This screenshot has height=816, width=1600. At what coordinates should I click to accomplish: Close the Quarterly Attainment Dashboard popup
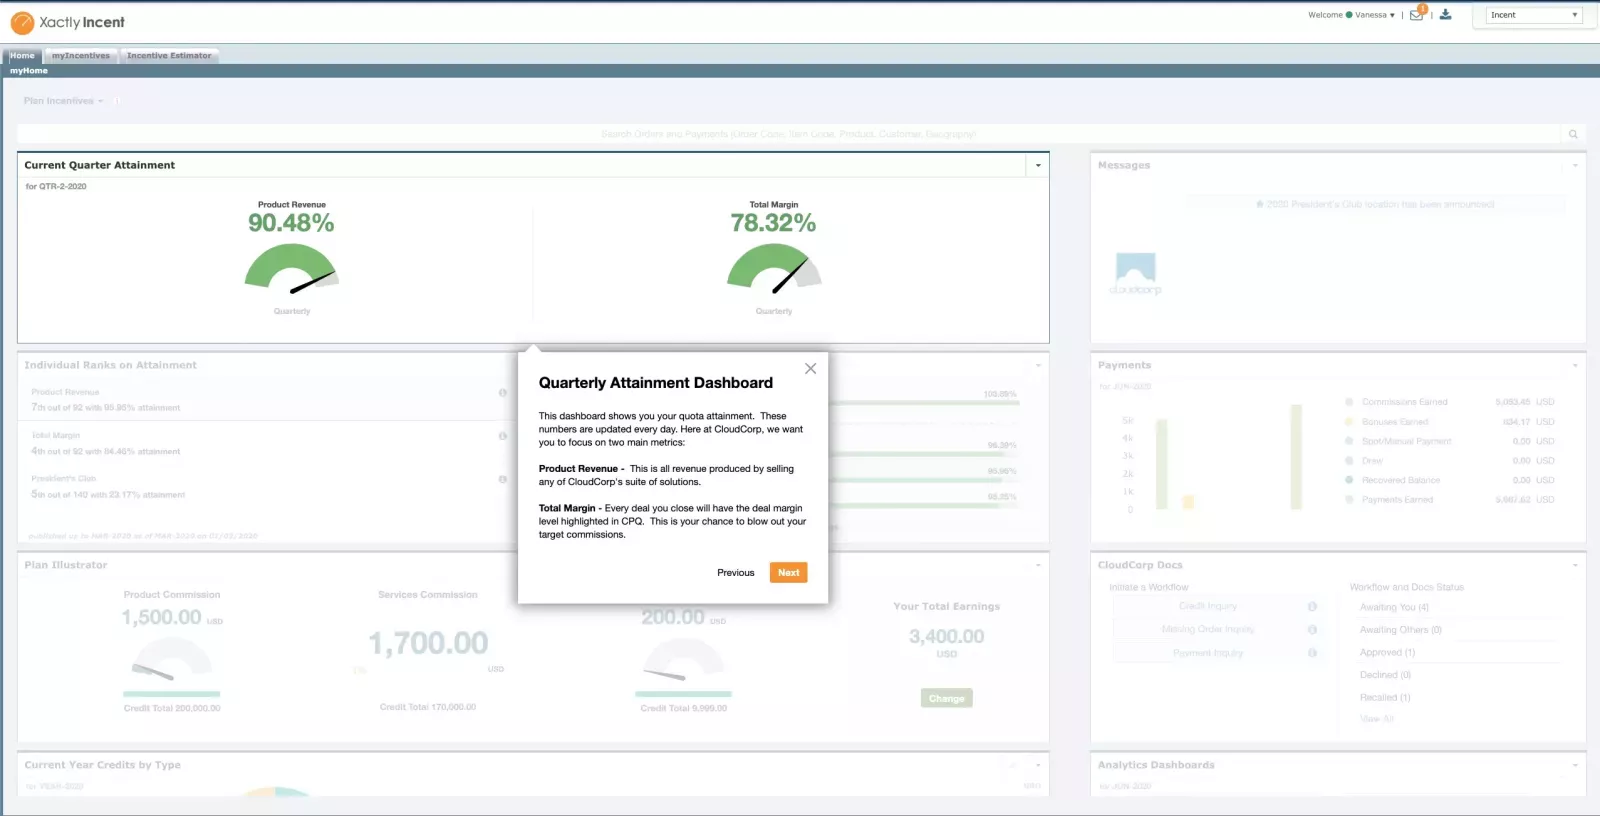(x=810, y=369)
